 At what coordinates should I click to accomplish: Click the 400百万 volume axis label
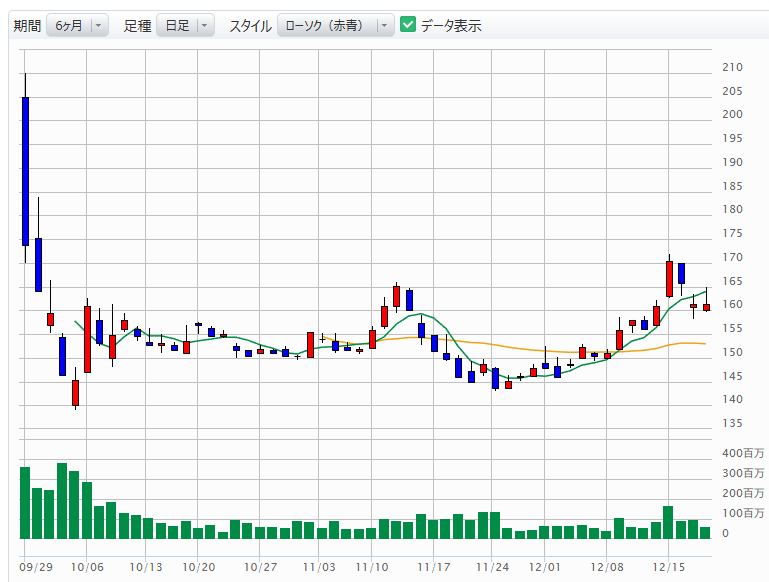[x=743, y=453]
